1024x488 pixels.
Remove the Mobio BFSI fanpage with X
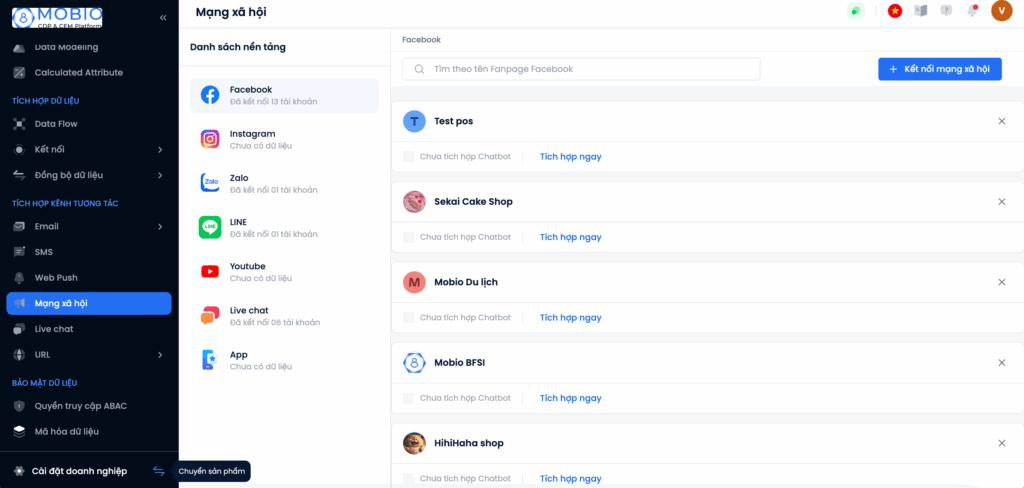(1002, 363)
